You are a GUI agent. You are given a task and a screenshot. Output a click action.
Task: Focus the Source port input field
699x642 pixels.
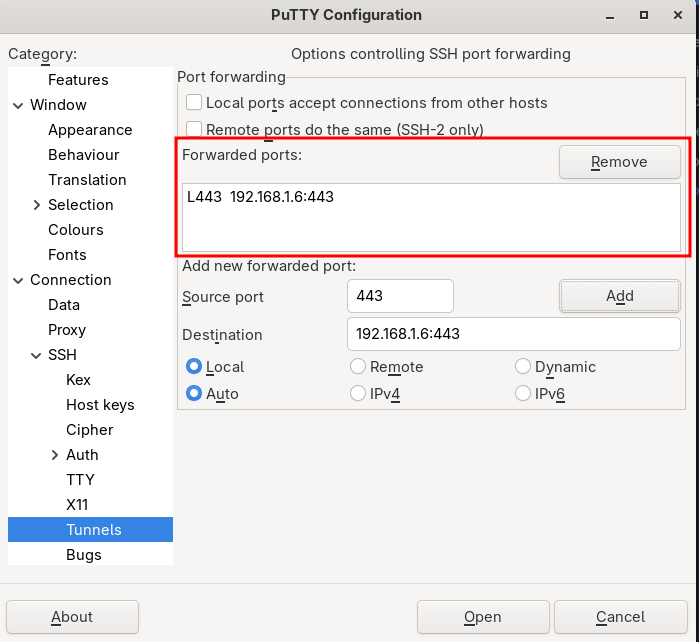[400, 296]
